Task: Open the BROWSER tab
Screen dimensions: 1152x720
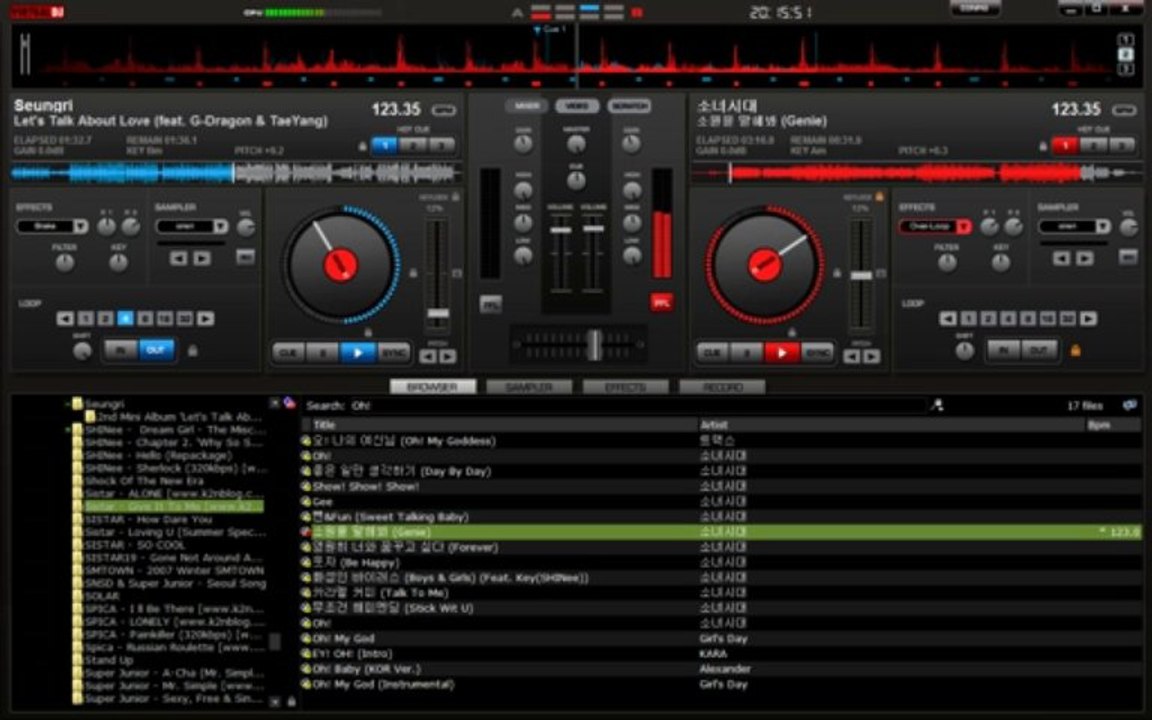Action: (433, 386)
